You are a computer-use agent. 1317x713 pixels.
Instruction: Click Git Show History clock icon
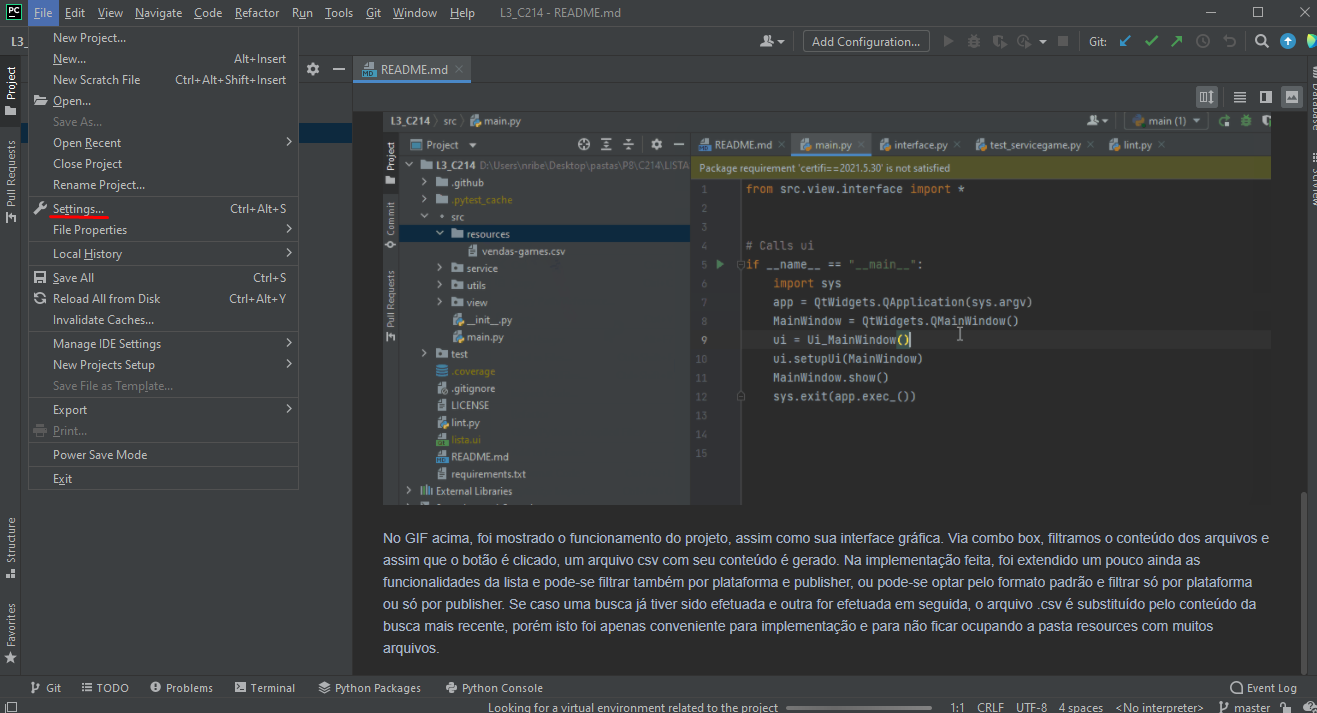pyautogui.click(x=1203, y=42)
